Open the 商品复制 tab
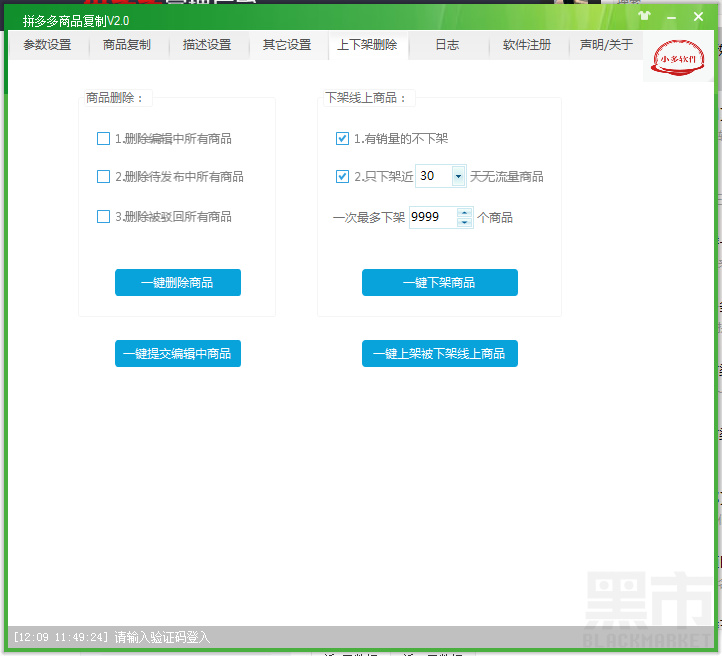This screenshot has width=722, height=656. pos(128,45)
